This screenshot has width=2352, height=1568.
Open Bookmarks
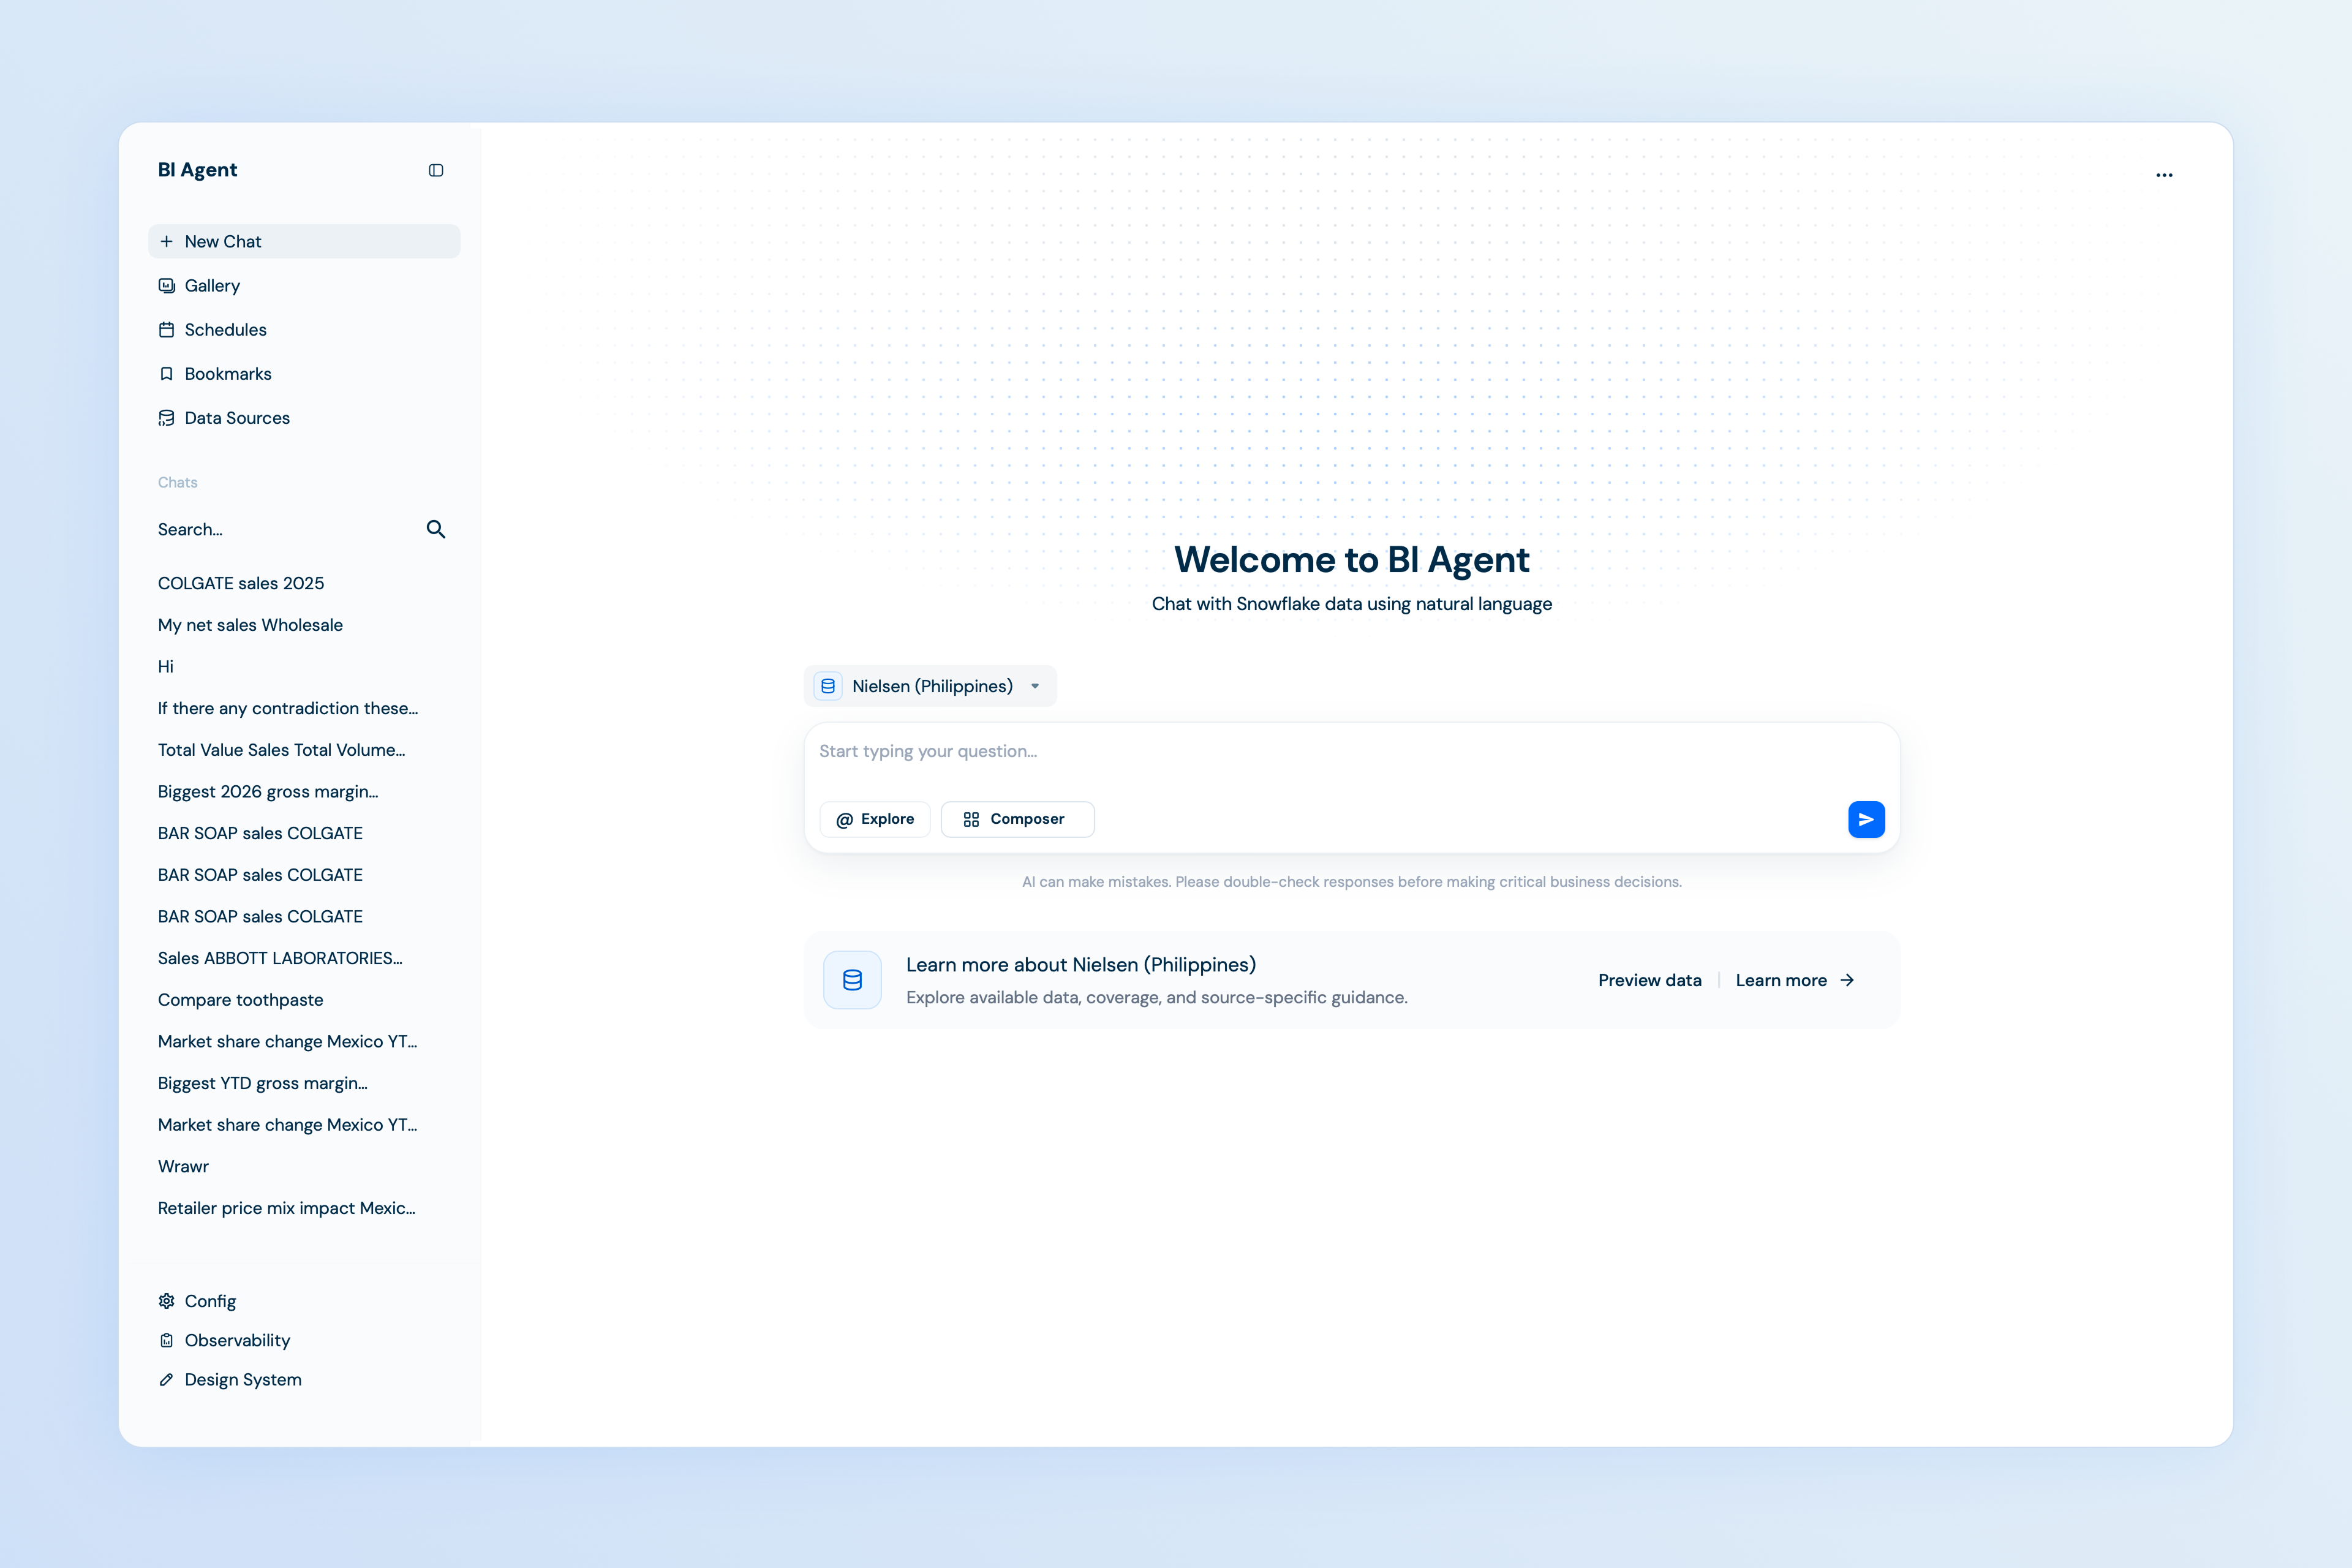pos(304,374)
